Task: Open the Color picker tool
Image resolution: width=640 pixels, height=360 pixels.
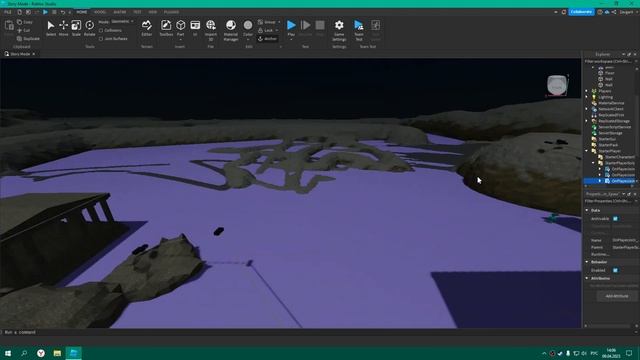Action: pos(248,30)
